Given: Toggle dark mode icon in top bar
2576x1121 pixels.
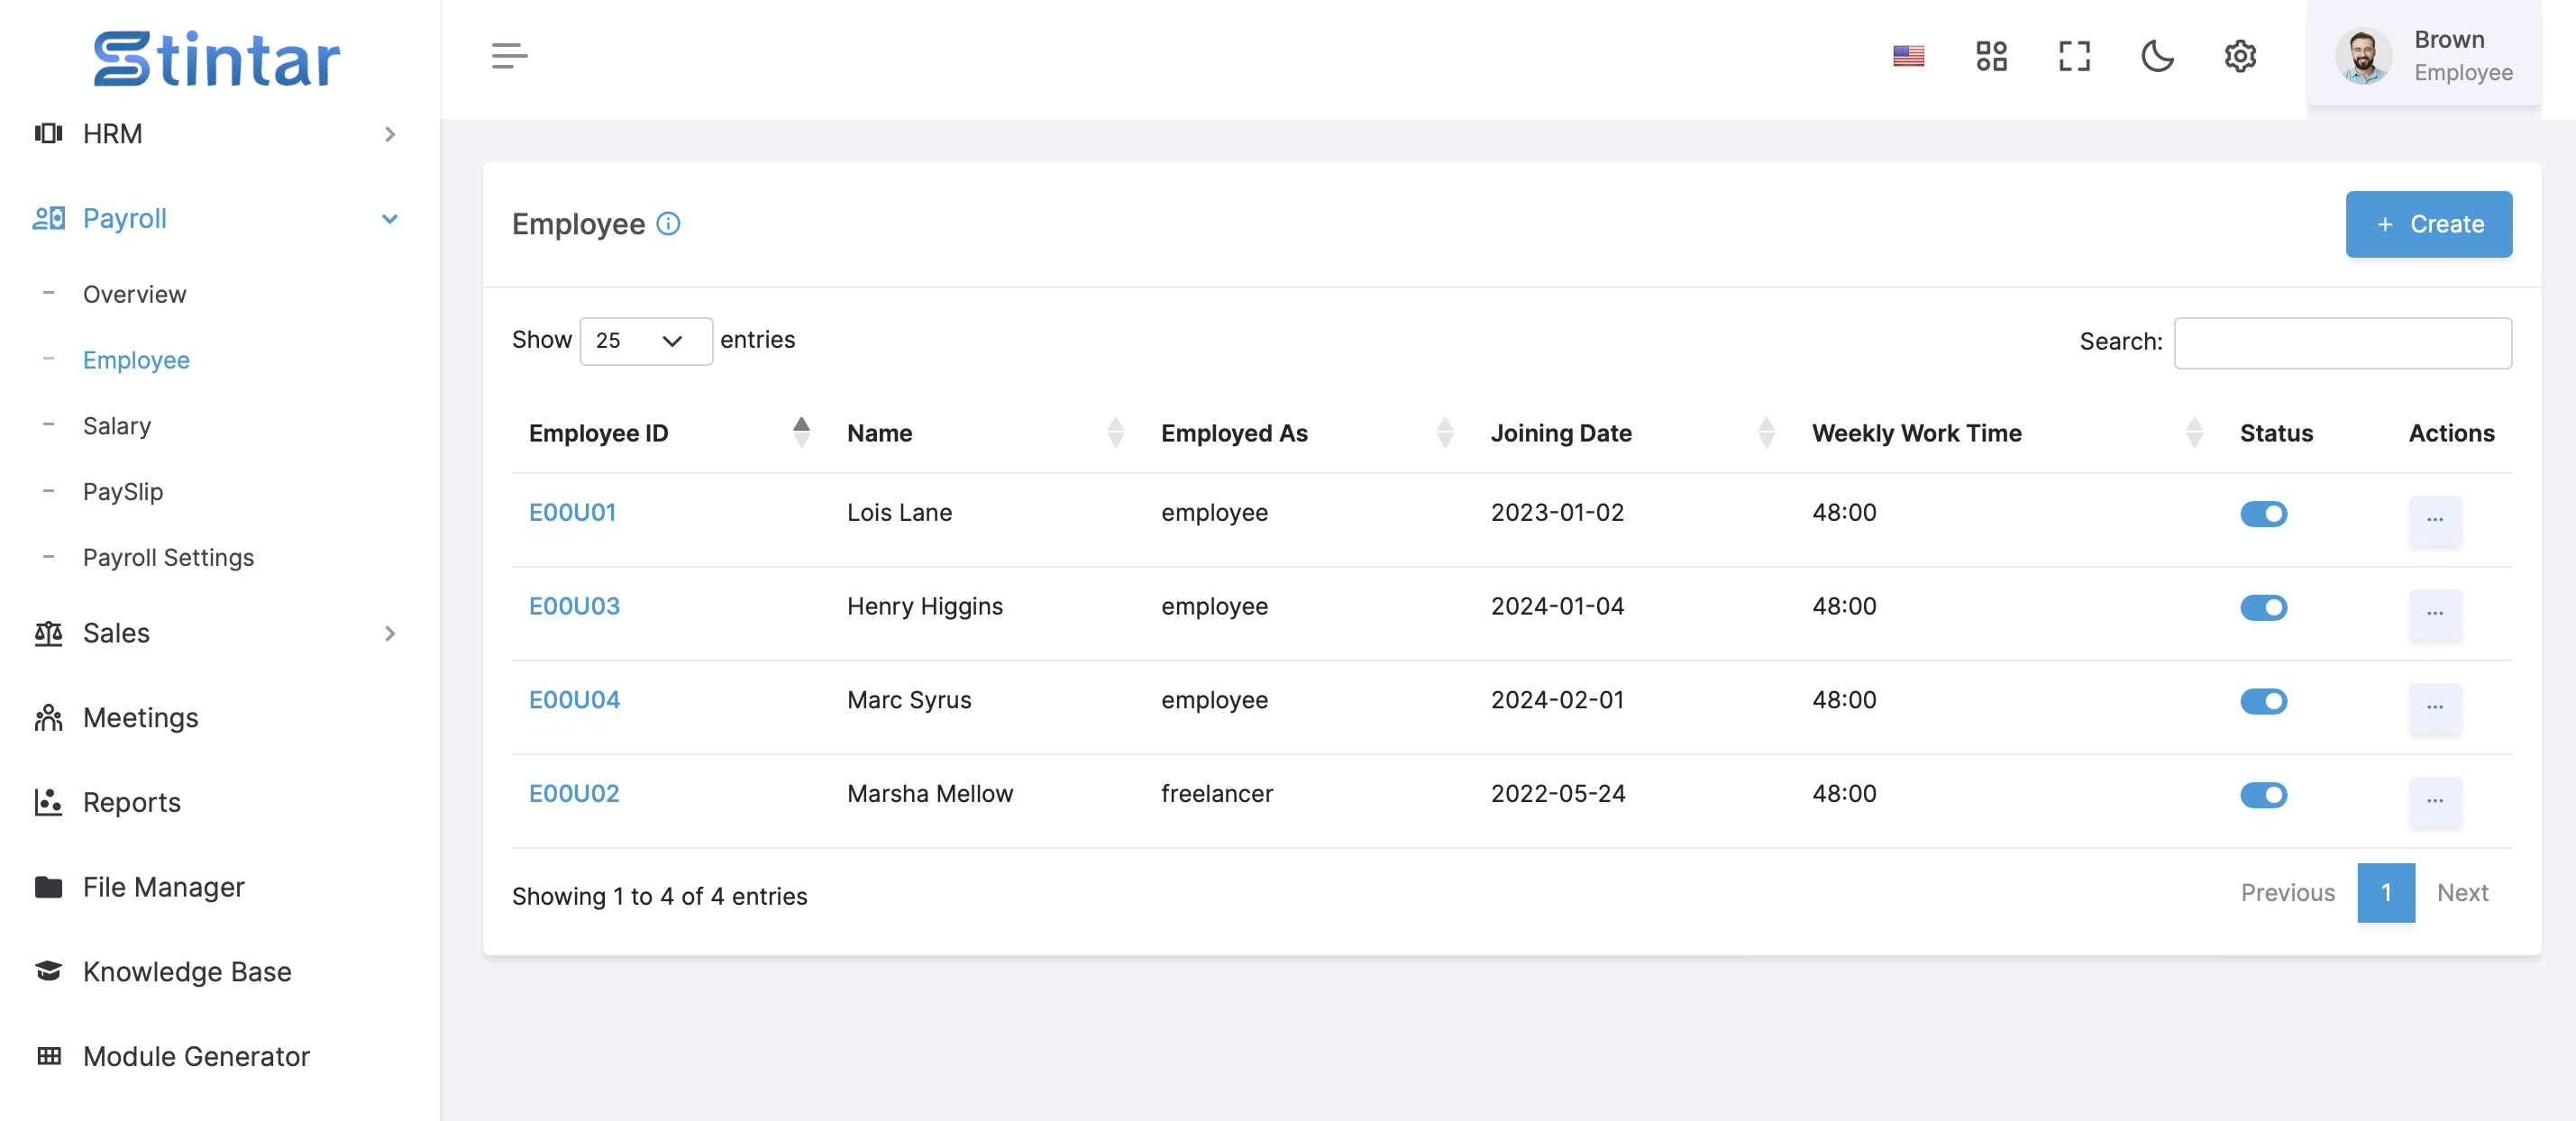Looking at the screenshot, I should pos(2157,54).
